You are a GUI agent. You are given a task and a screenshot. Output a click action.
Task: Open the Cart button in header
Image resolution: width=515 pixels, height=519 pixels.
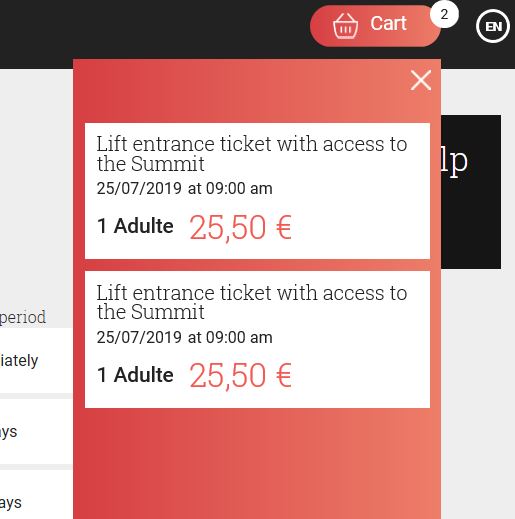coord(375,26)
